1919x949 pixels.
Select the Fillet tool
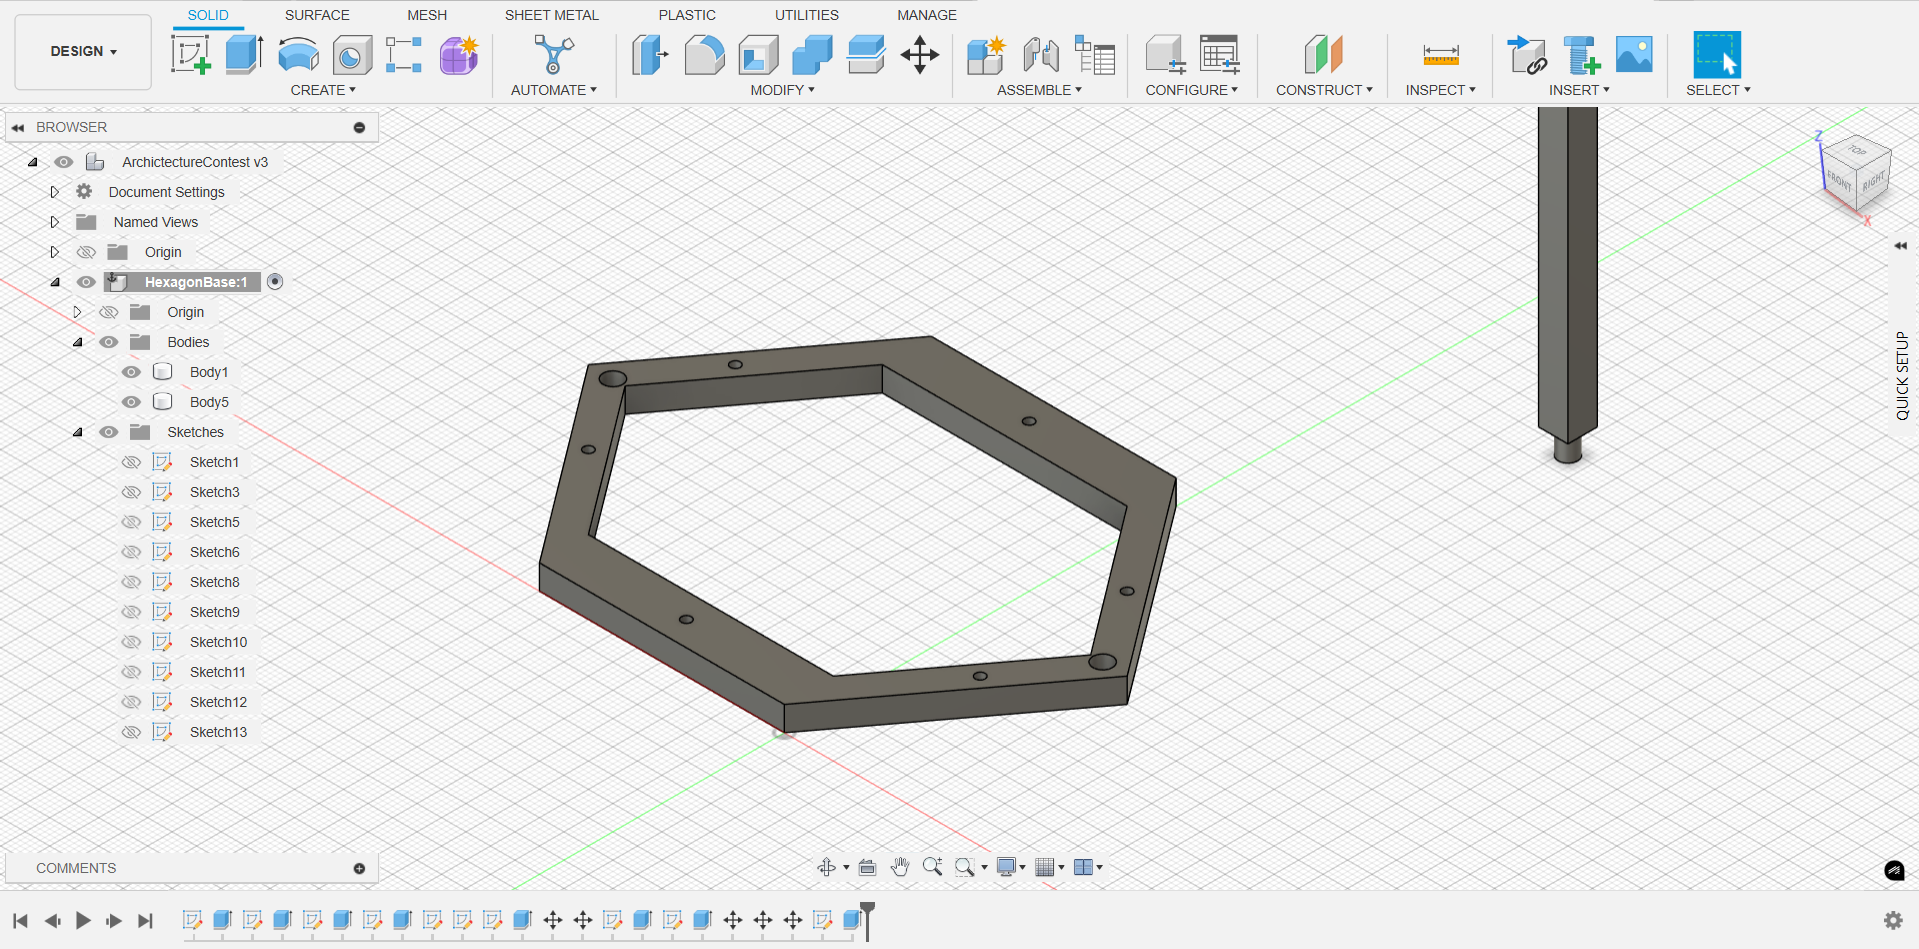(x=704, y=55)
